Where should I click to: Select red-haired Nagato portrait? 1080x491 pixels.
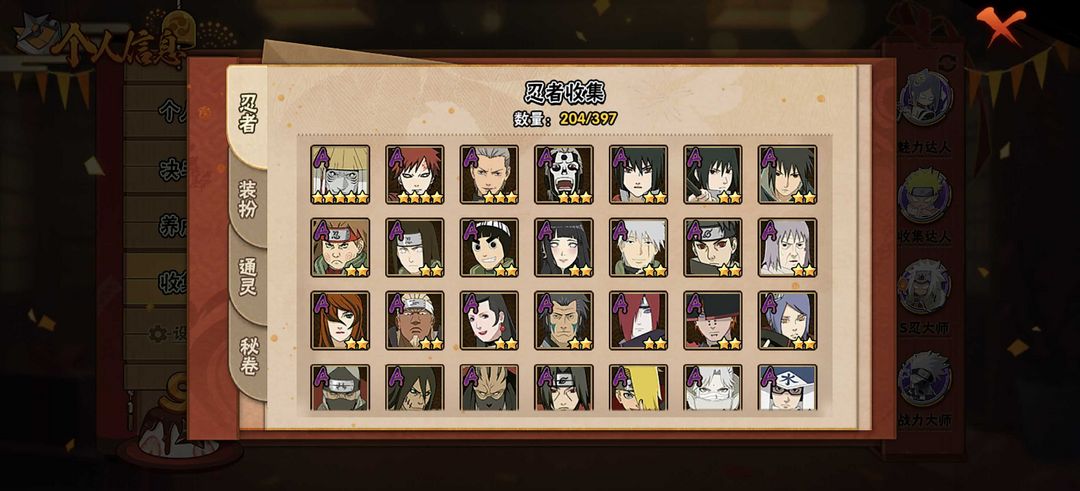tap(638, 320)
